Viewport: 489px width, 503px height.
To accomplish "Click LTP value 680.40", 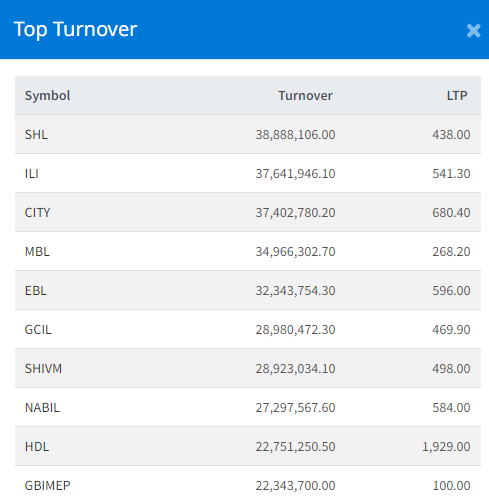I will coord(451,213).
